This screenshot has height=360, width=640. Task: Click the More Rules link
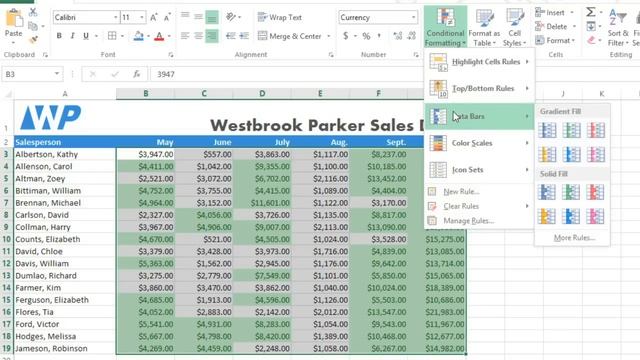tap(574, 238)
